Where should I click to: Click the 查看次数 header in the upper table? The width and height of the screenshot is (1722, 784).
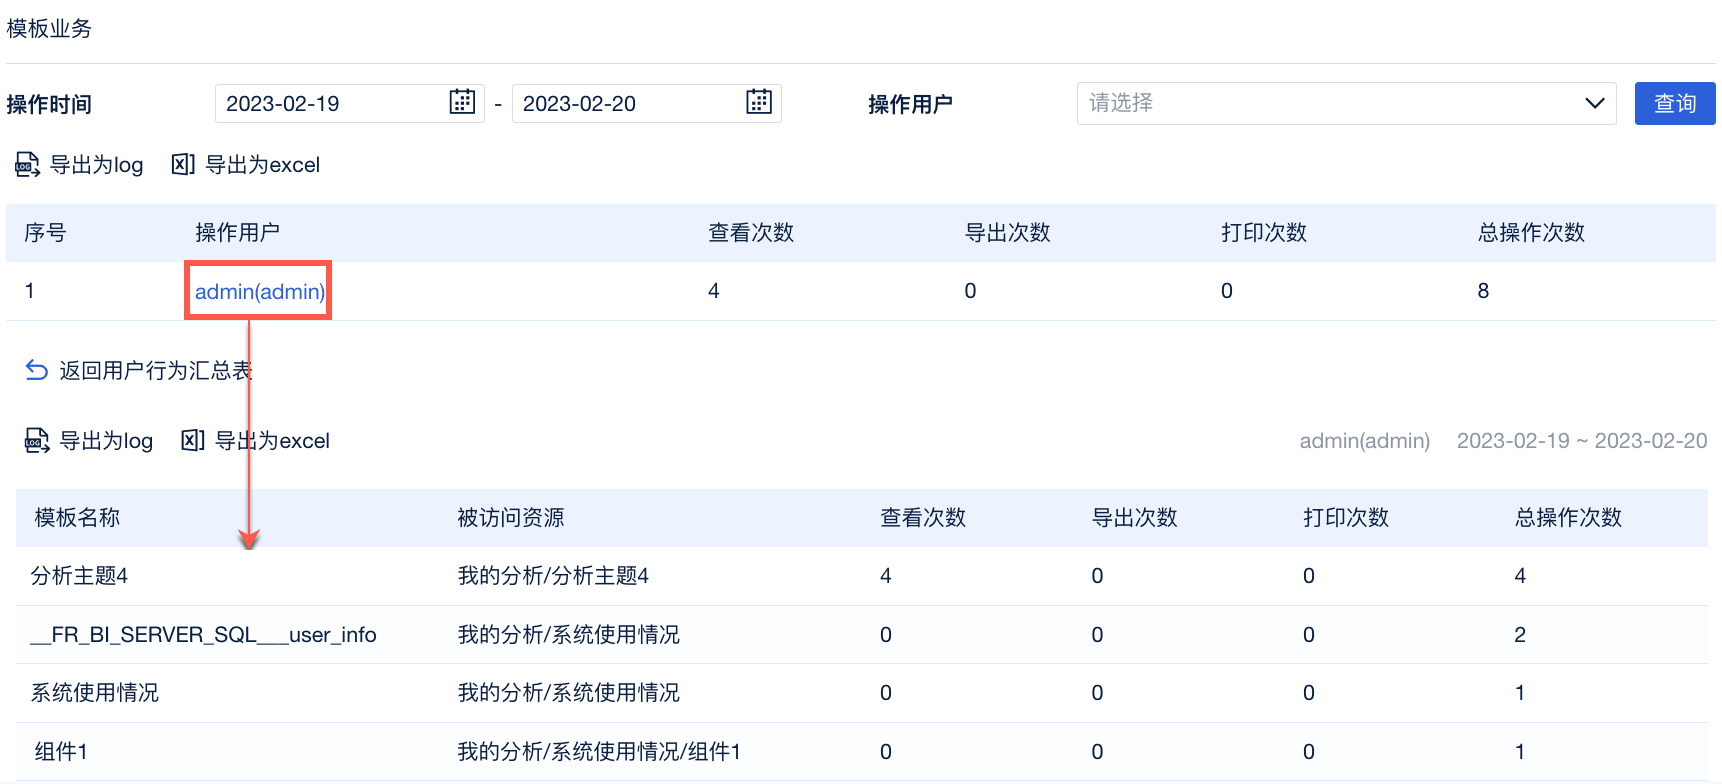tap(751, 233)
